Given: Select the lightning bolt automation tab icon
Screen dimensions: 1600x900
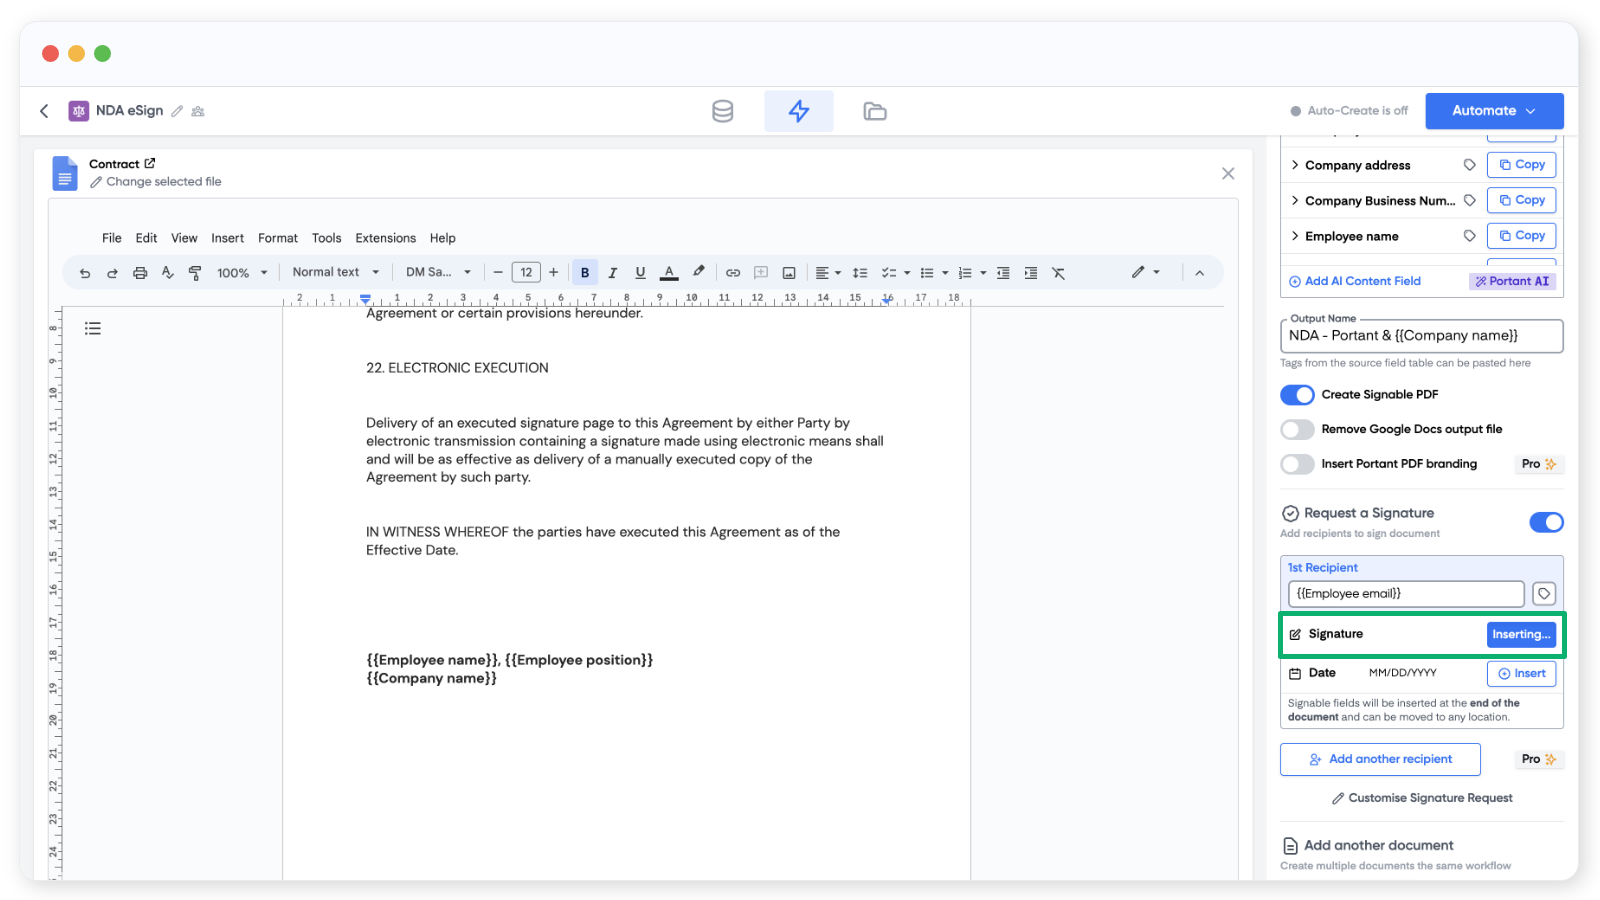Looking at the screenshot, I should pyautogui.click(x=798, y=111).
